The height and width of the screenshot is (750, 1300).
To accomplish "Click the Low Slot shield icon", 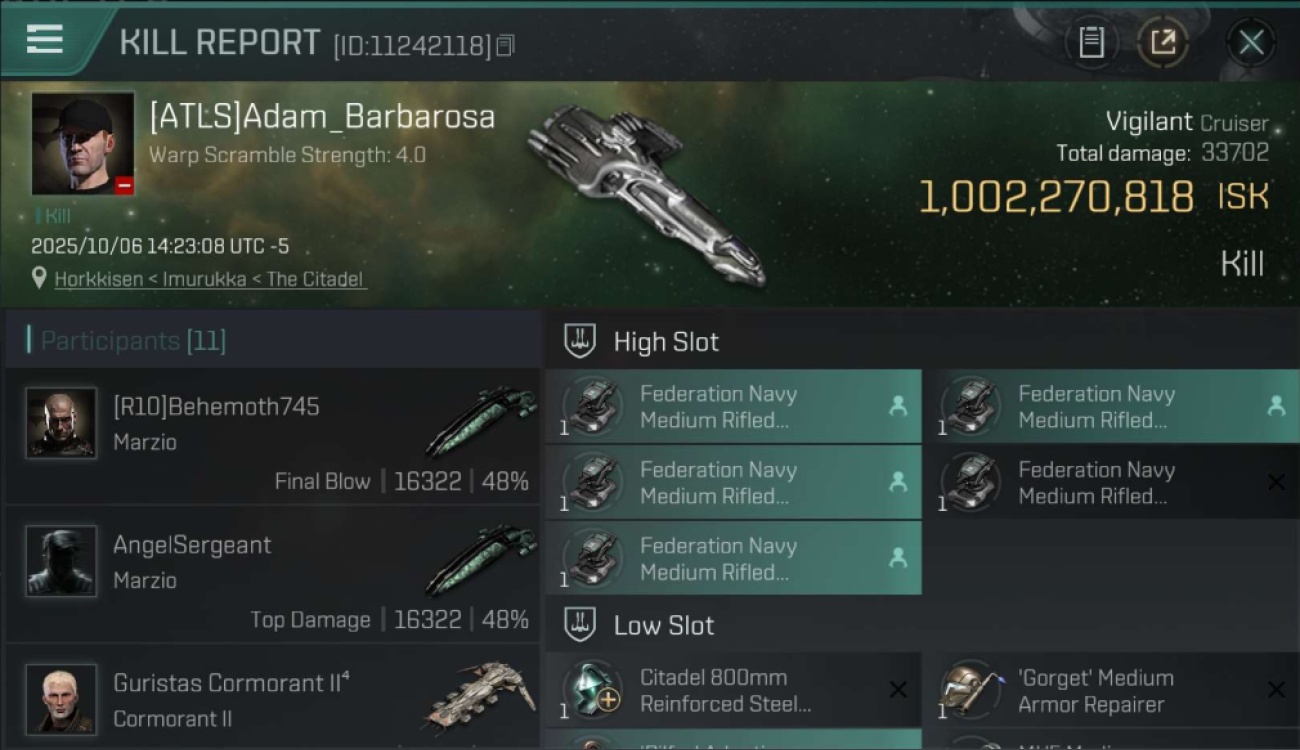I will [580, 625].
